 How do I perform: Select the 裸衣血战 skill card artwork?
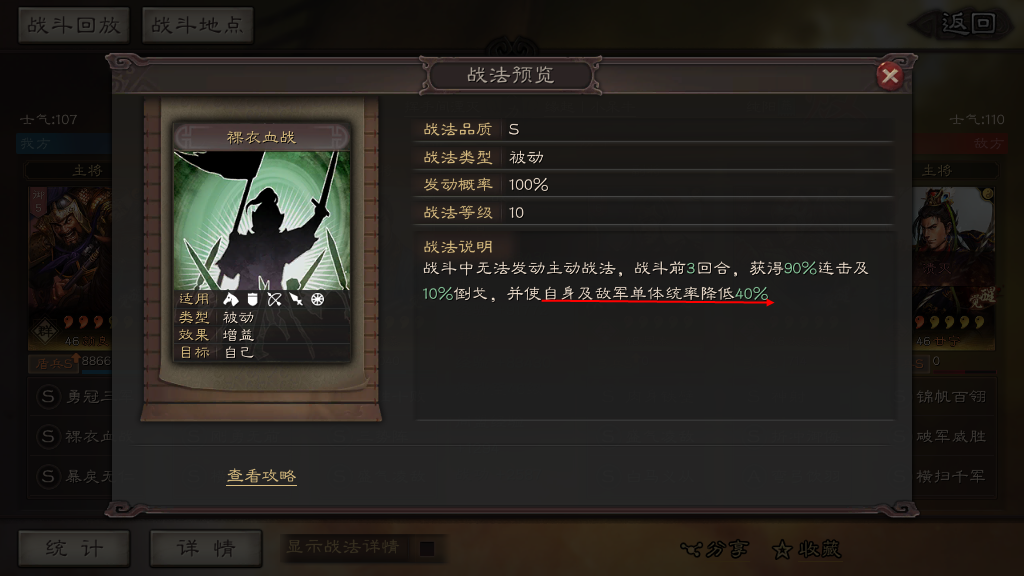click(262, 221)
